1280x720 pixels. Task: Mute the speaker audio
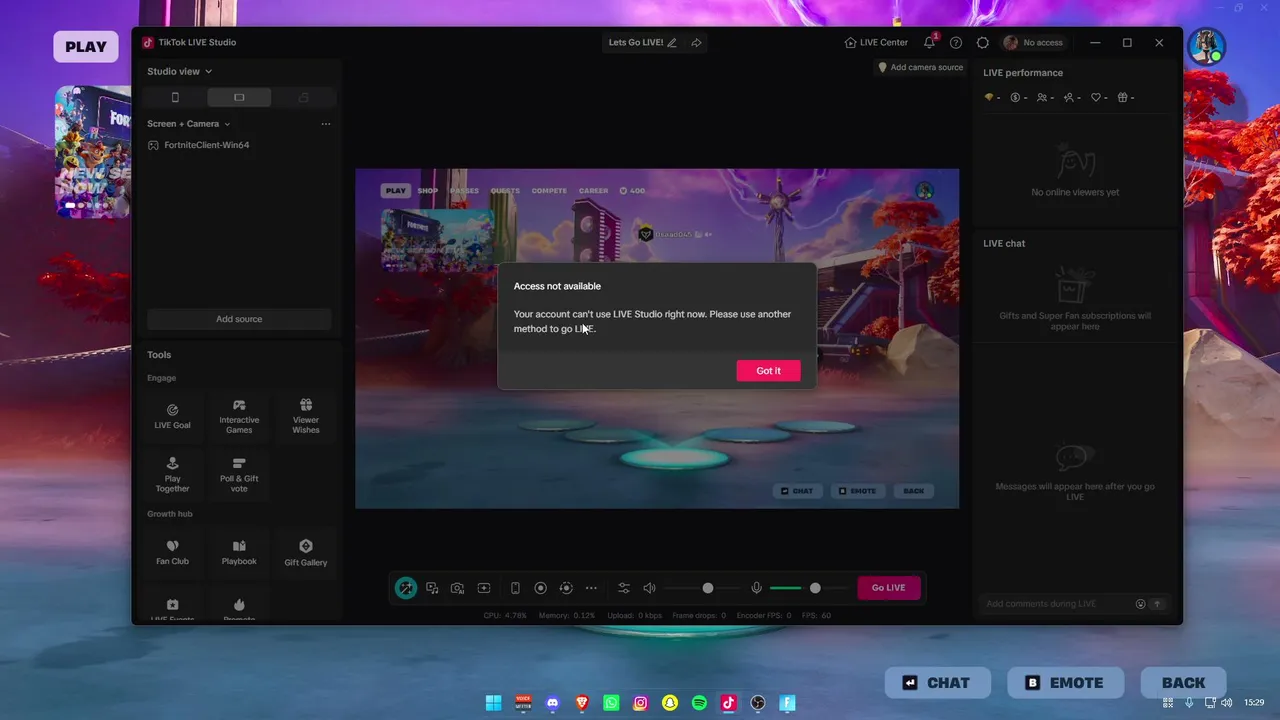649,588
